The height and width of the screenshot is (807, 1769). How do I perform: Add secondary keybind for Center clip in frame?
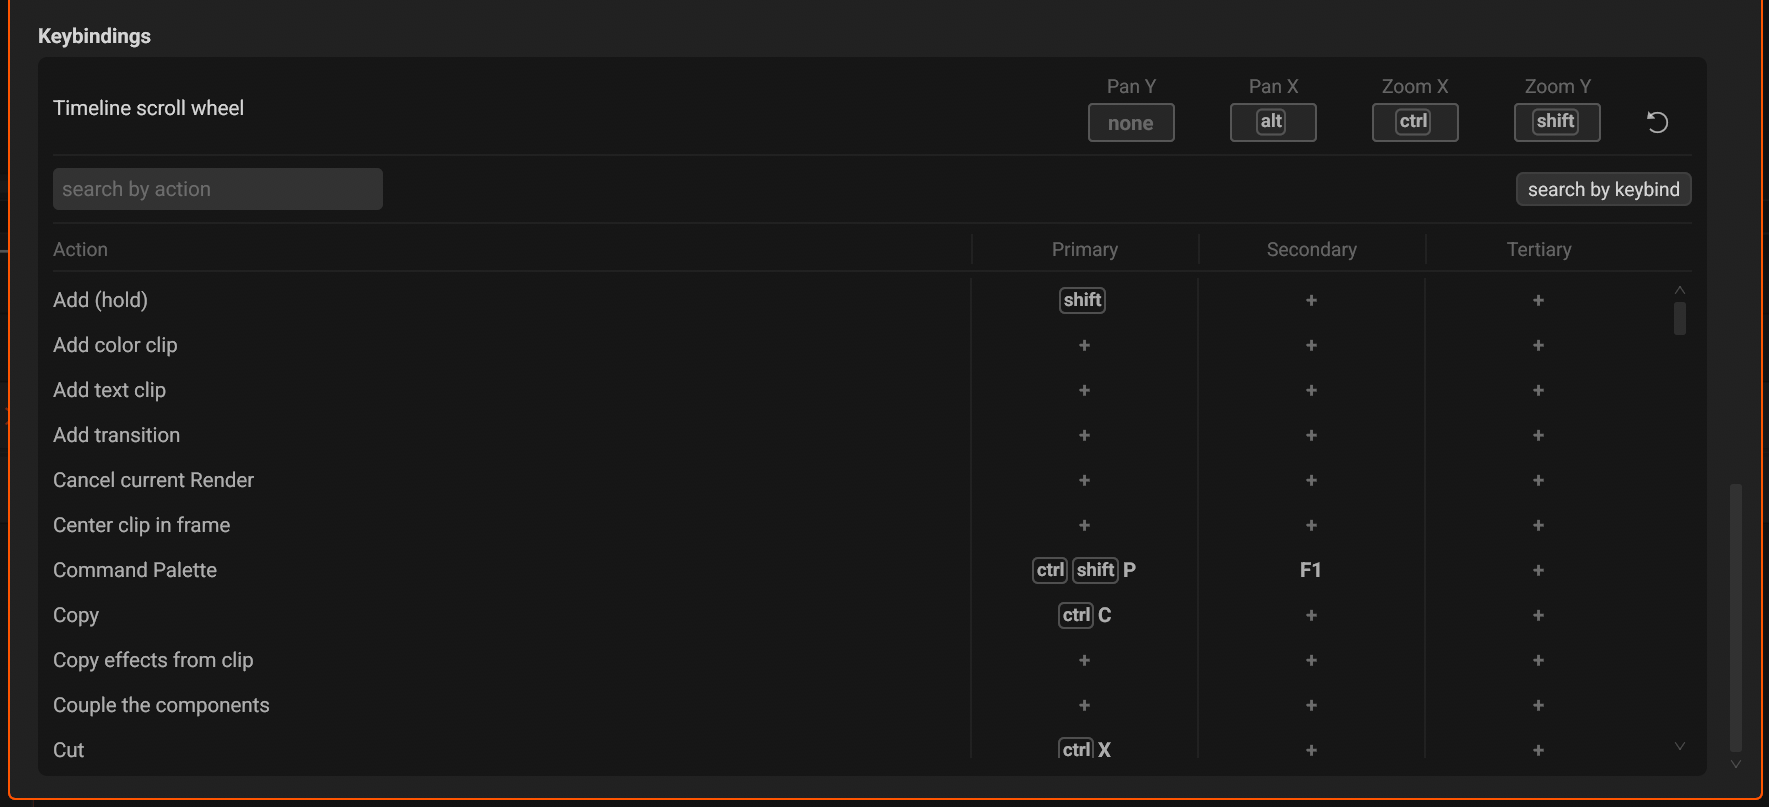tap(1311, 525)
